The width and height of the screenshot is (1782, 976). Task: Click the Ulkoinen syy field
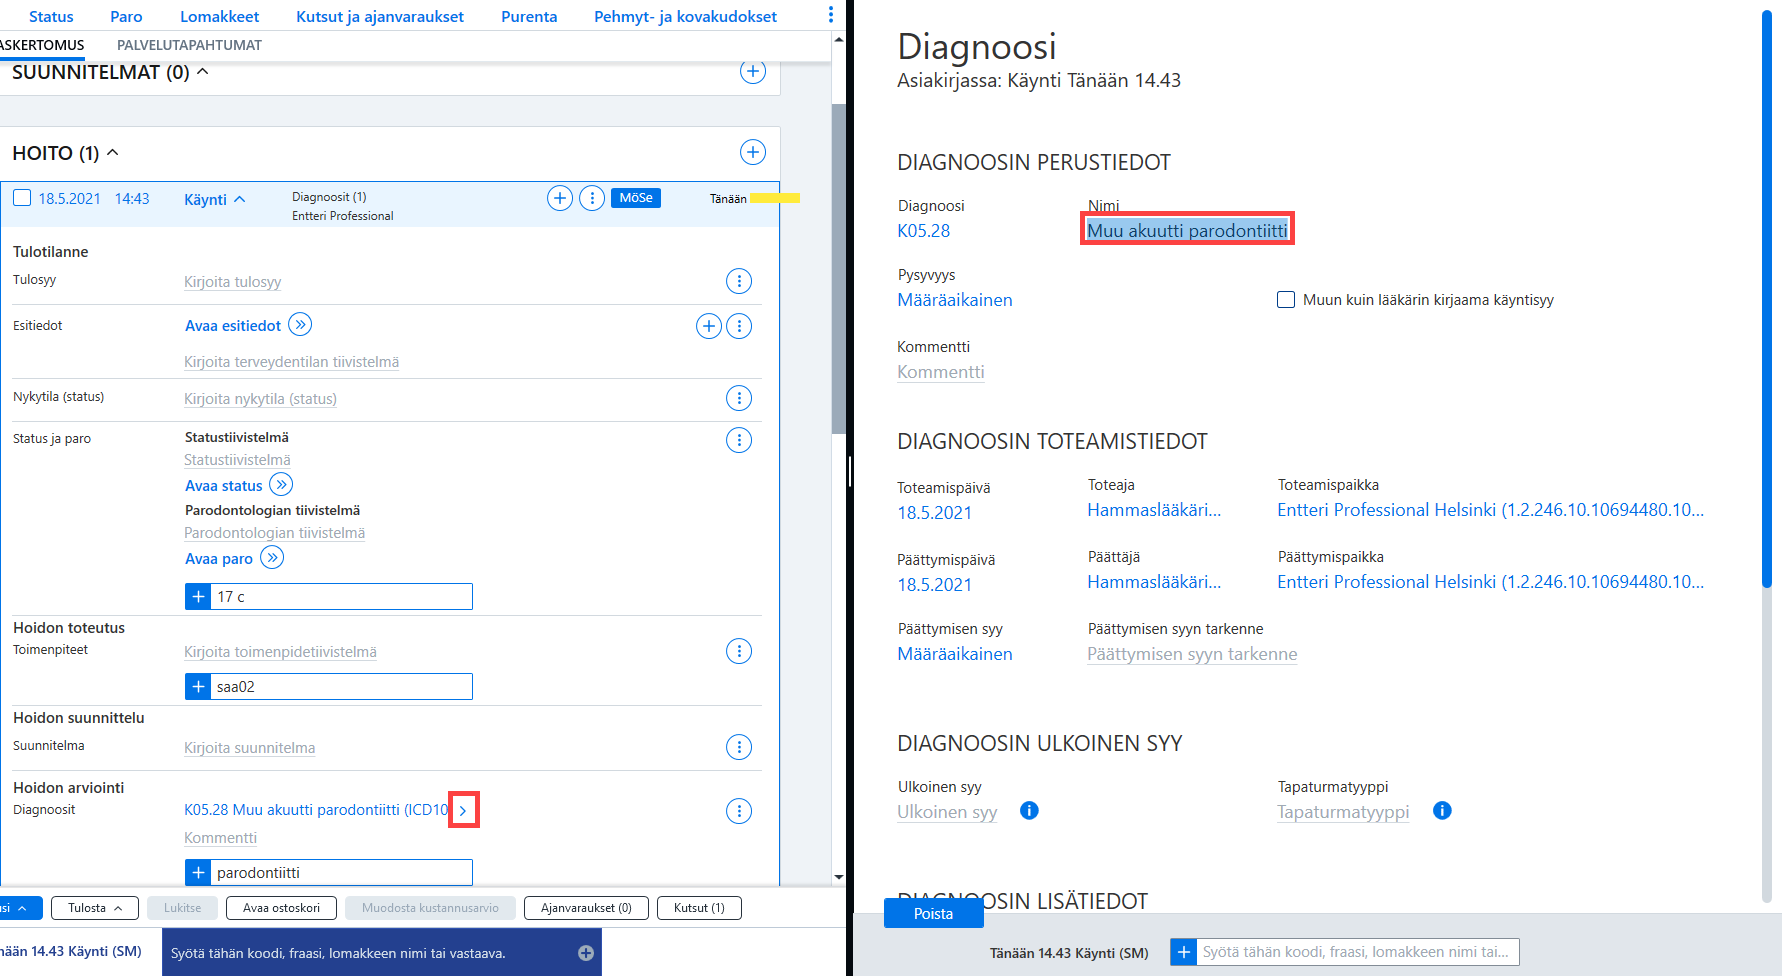[x=947, y=812]
